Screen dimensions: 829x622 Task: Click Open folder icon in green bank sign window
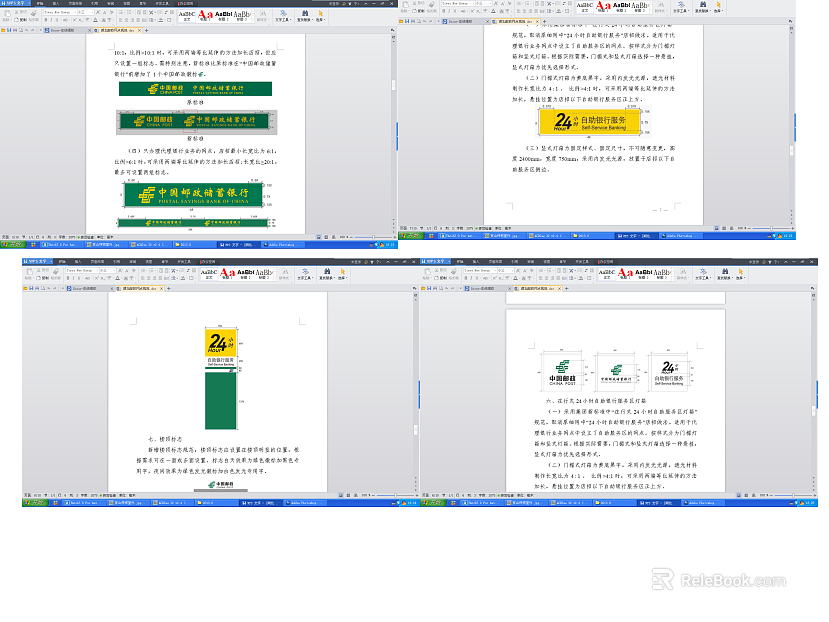3,30
